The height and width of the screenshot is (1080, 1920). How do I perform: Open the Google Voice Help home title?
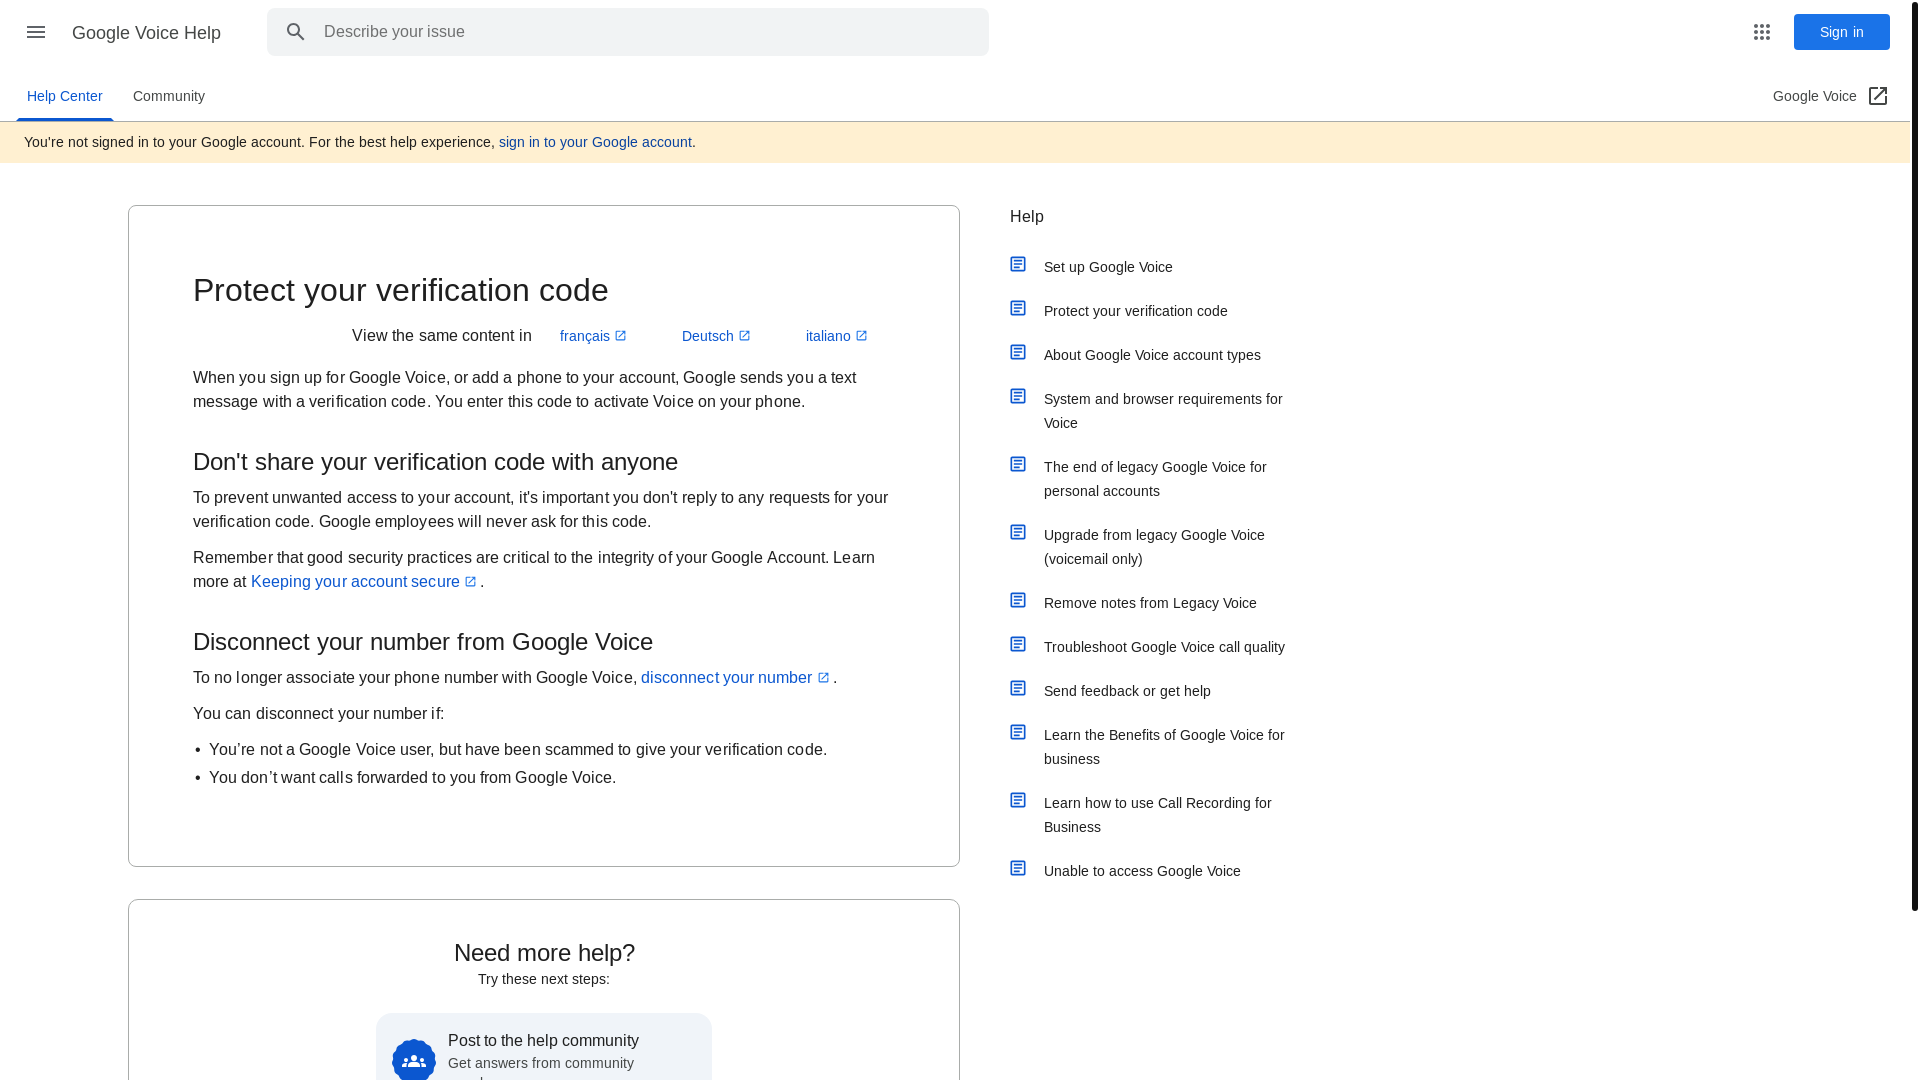point(146,33)
